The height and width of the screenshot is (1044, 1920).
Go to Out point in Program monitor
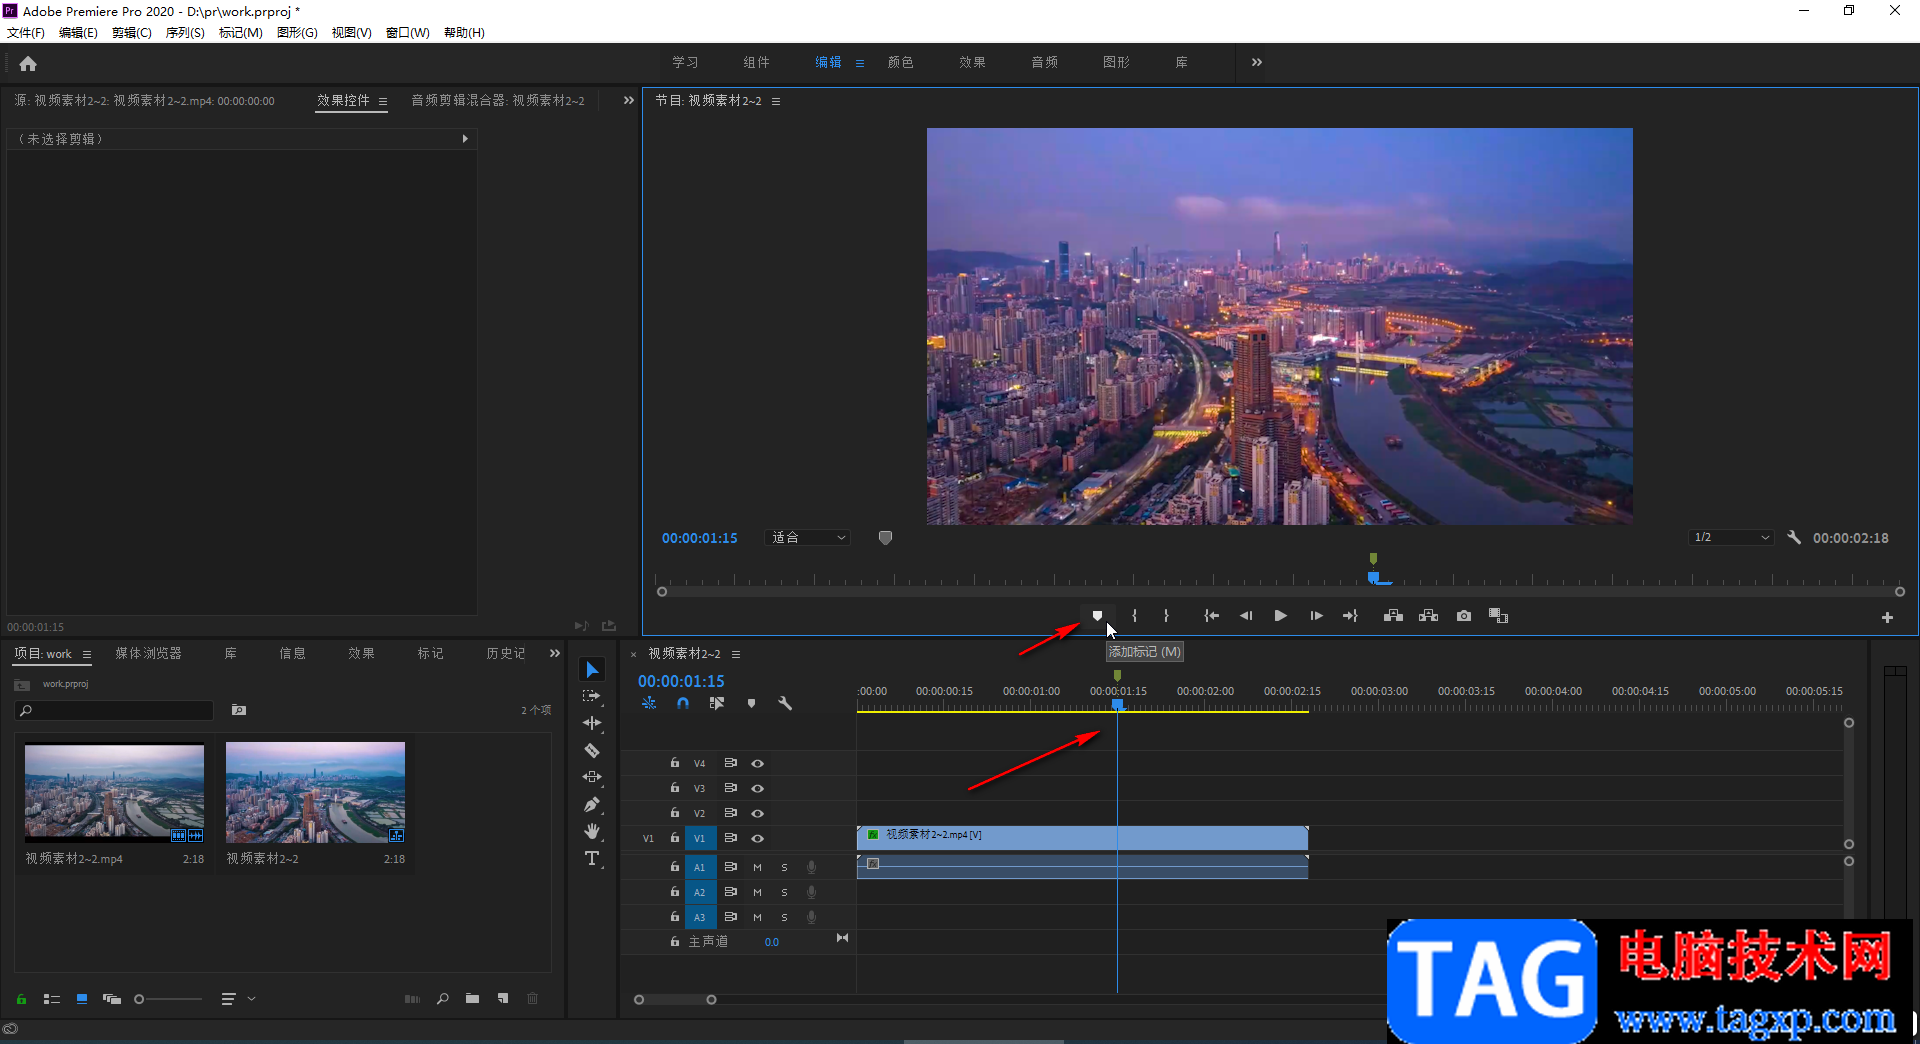1350,616
